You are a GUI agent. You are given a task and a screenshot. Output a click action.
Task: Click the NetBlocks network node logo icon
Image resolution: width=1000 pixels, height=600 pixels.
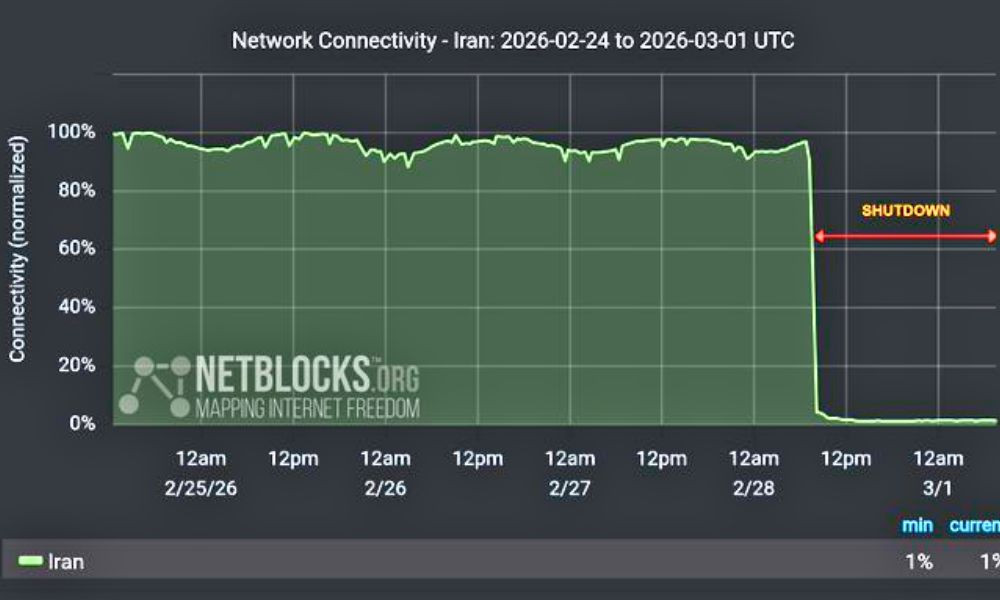[x=153, y=384]
